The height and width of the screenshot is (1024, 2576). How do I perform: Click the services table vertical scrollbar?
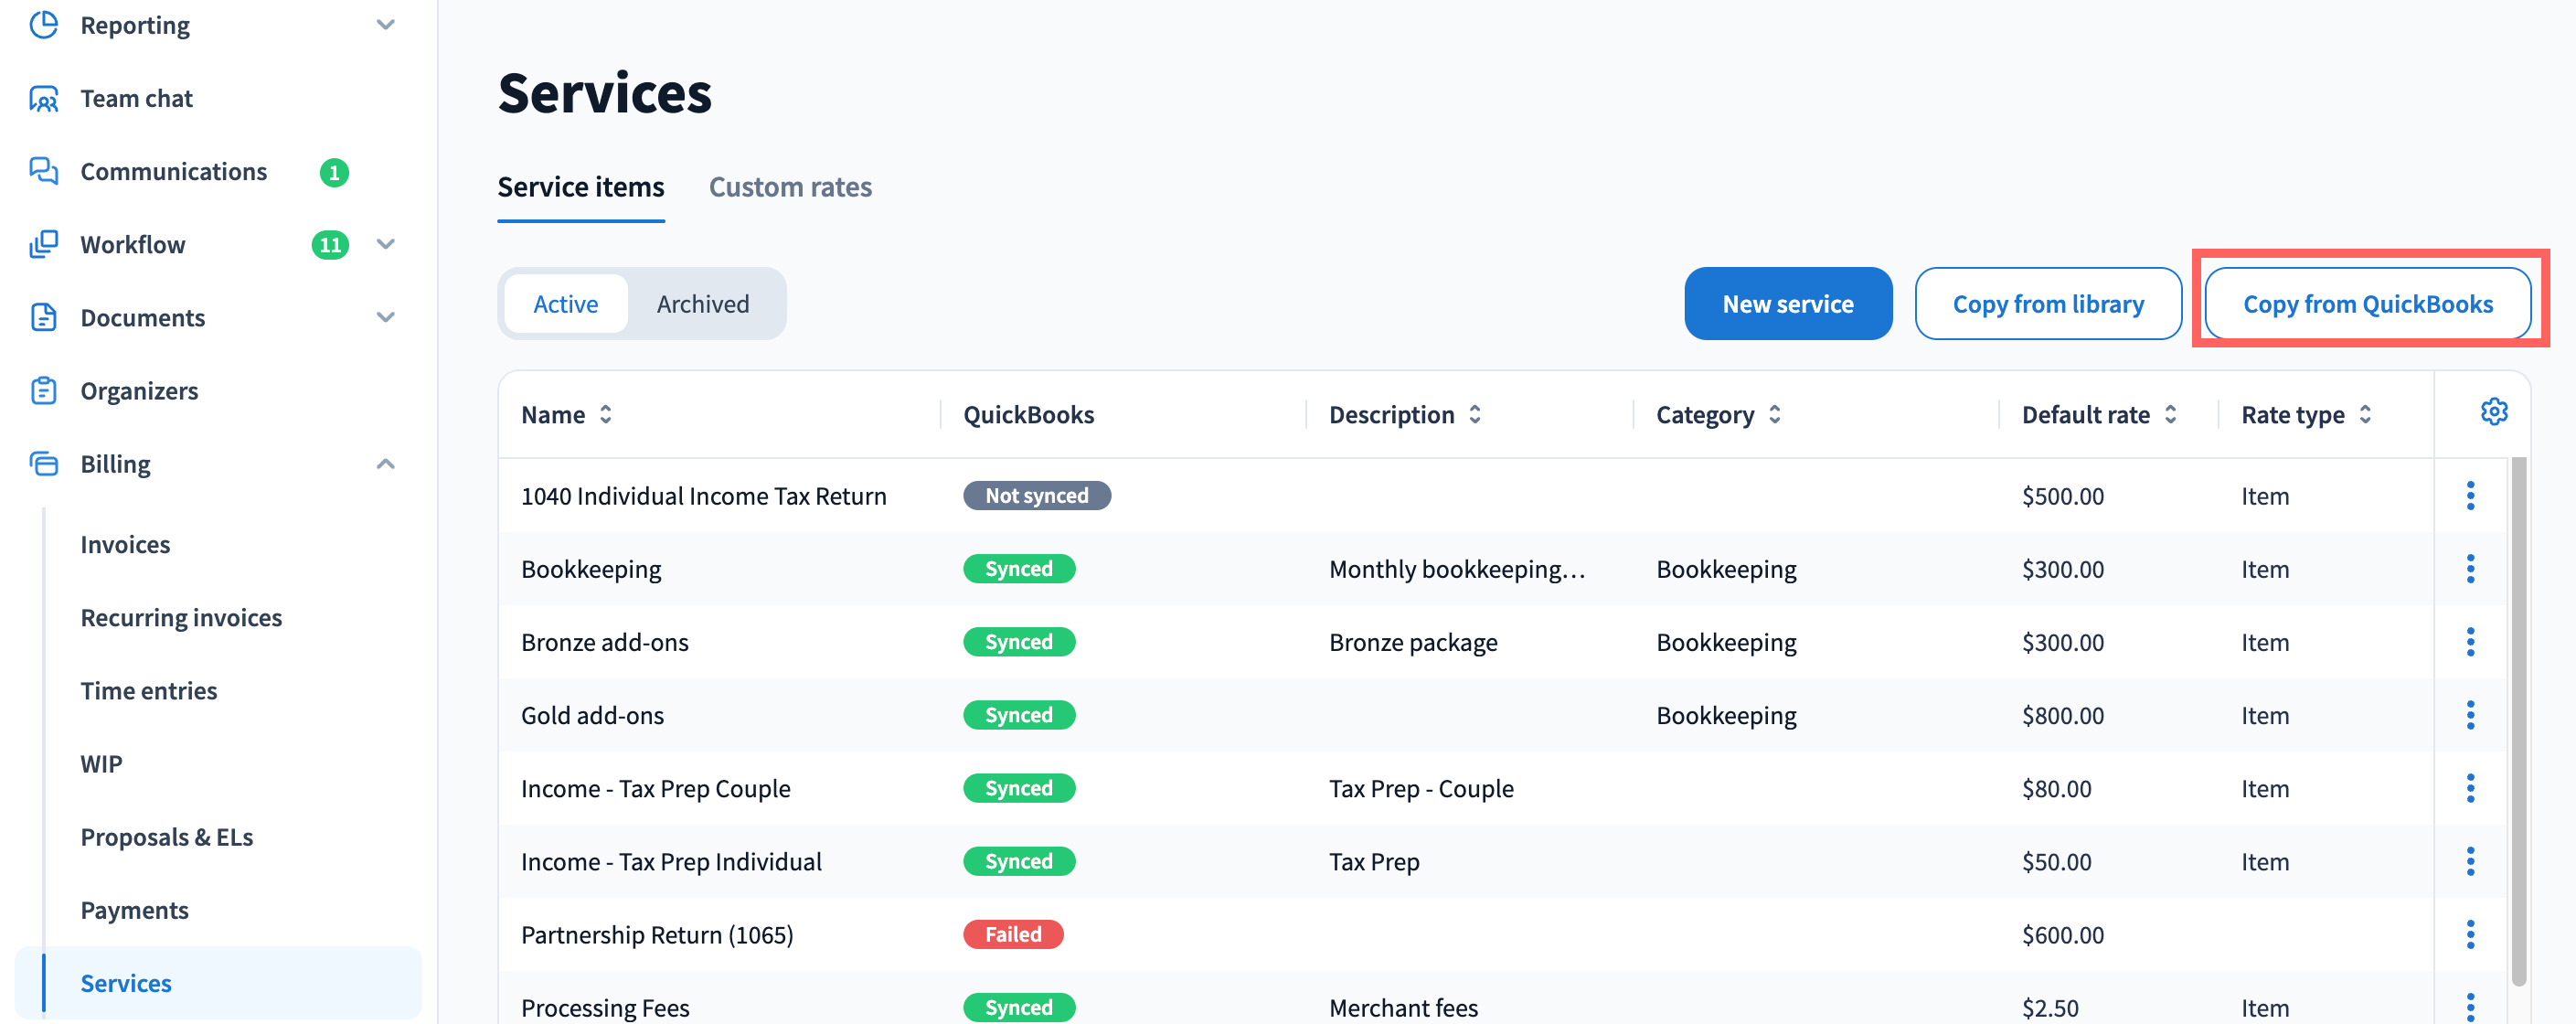click(x=2518, y=720)
